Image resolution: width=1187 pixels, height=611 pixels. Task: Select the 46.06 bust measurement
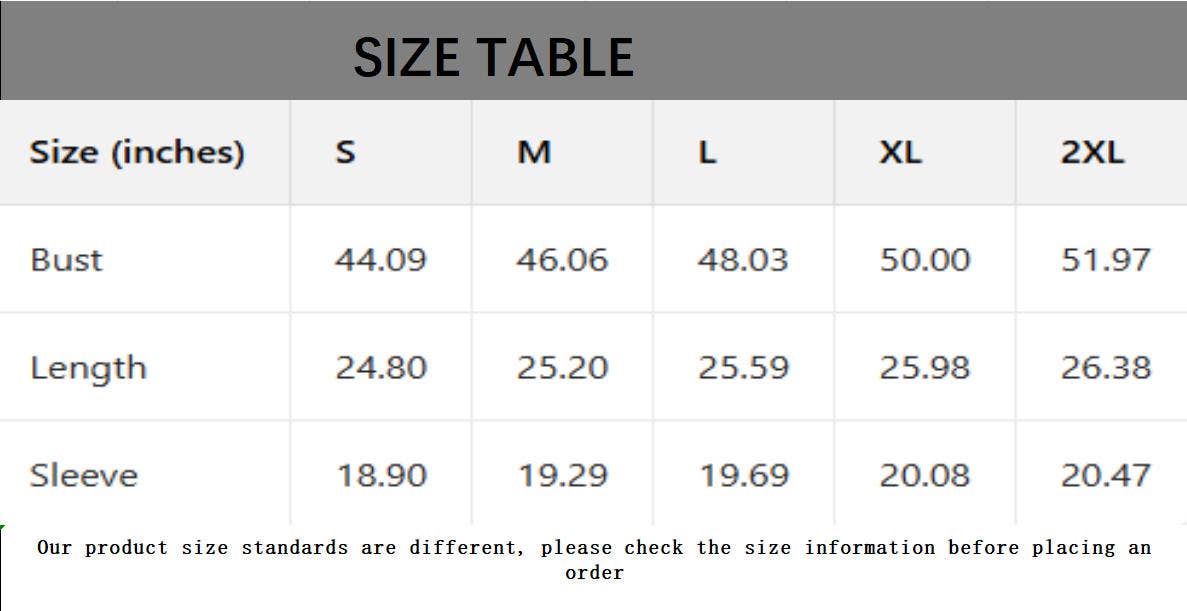coord(562,260)
